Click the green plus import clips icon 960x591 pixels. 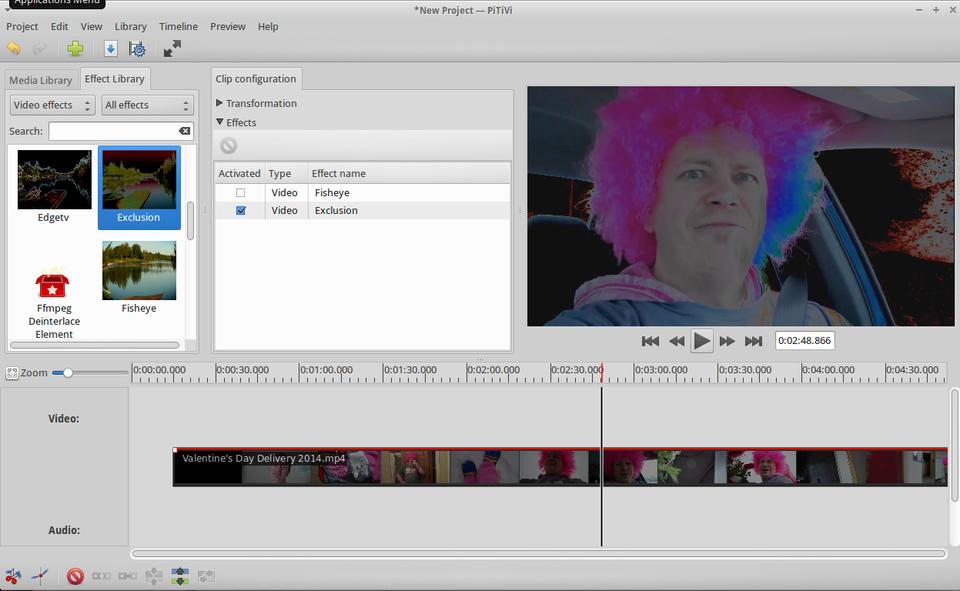point(75,48)
